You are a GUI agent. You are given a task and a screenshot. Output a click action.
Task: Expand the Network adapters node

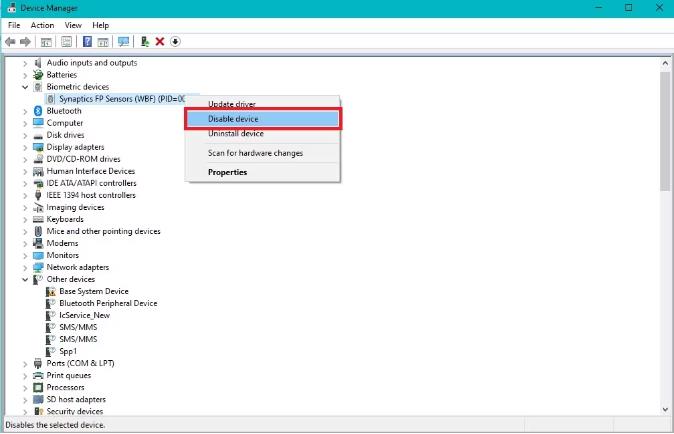(25, 268)
